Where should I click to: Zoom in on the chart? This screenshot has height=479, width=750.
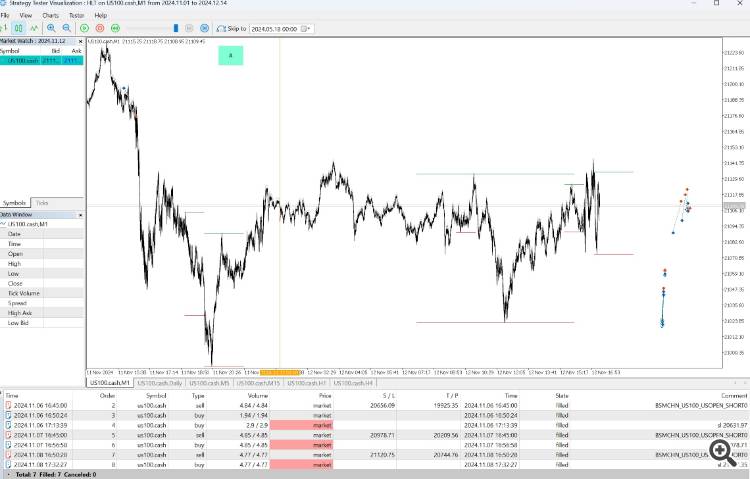tap(51, 28)
